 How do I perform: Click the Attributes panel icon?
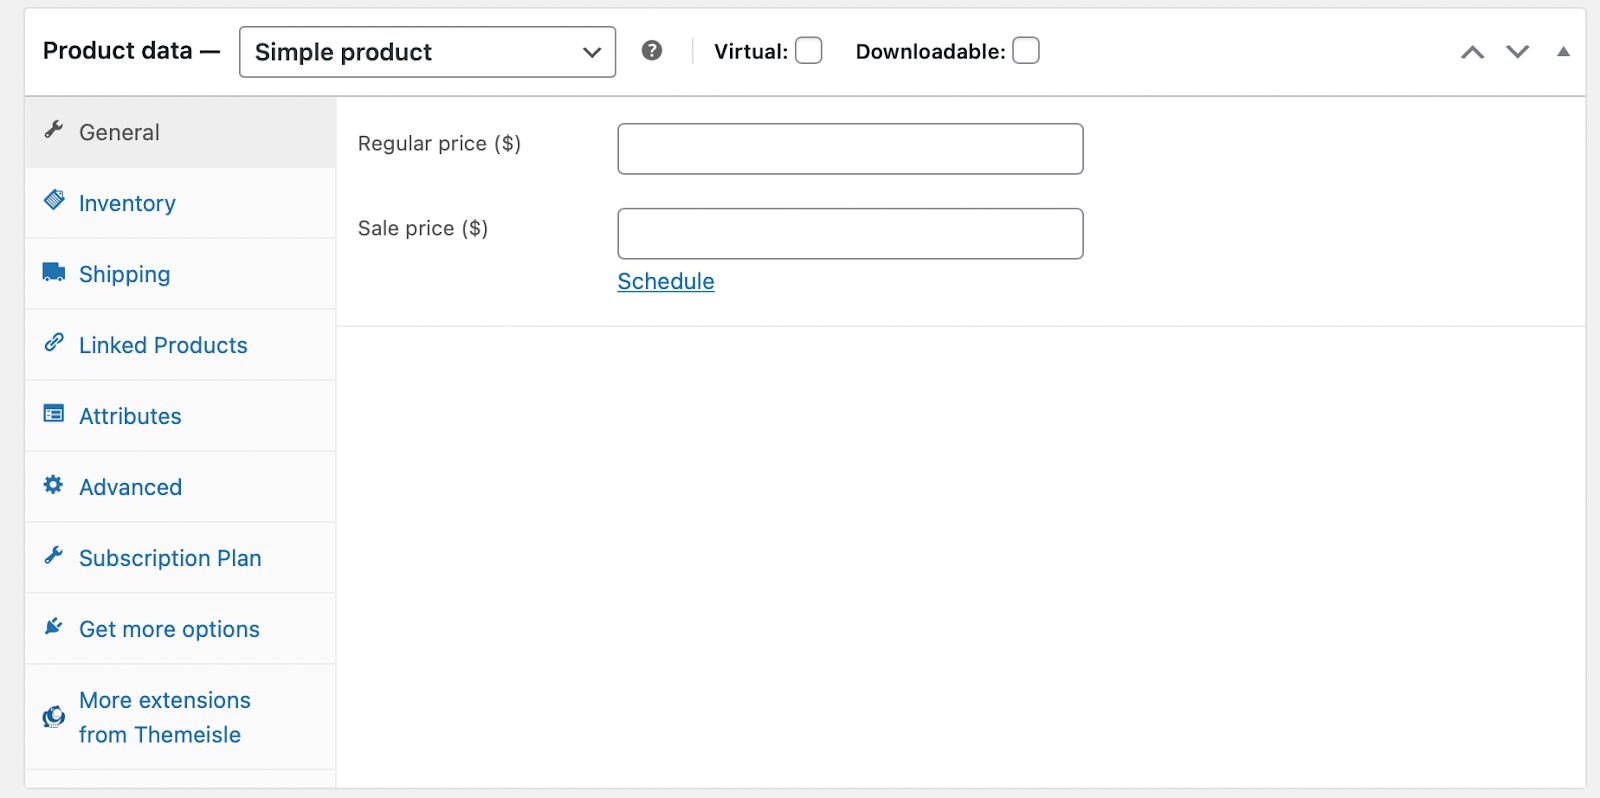pos(54,413)
